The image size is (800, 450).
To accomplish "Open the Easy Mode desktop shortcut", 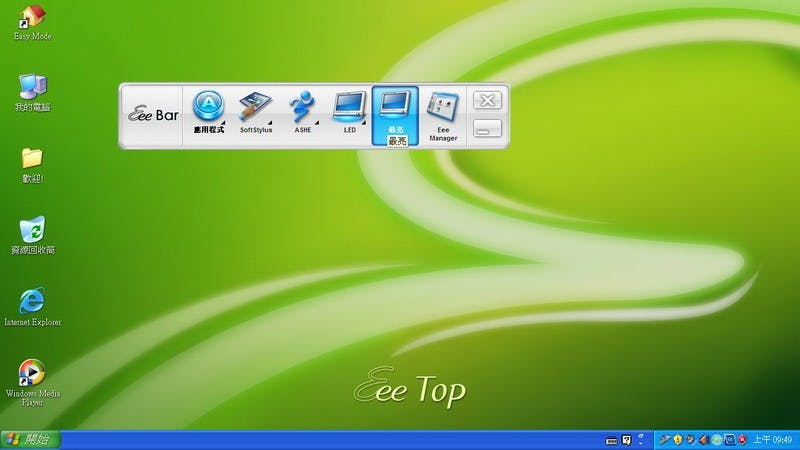I will coord(32,22).
